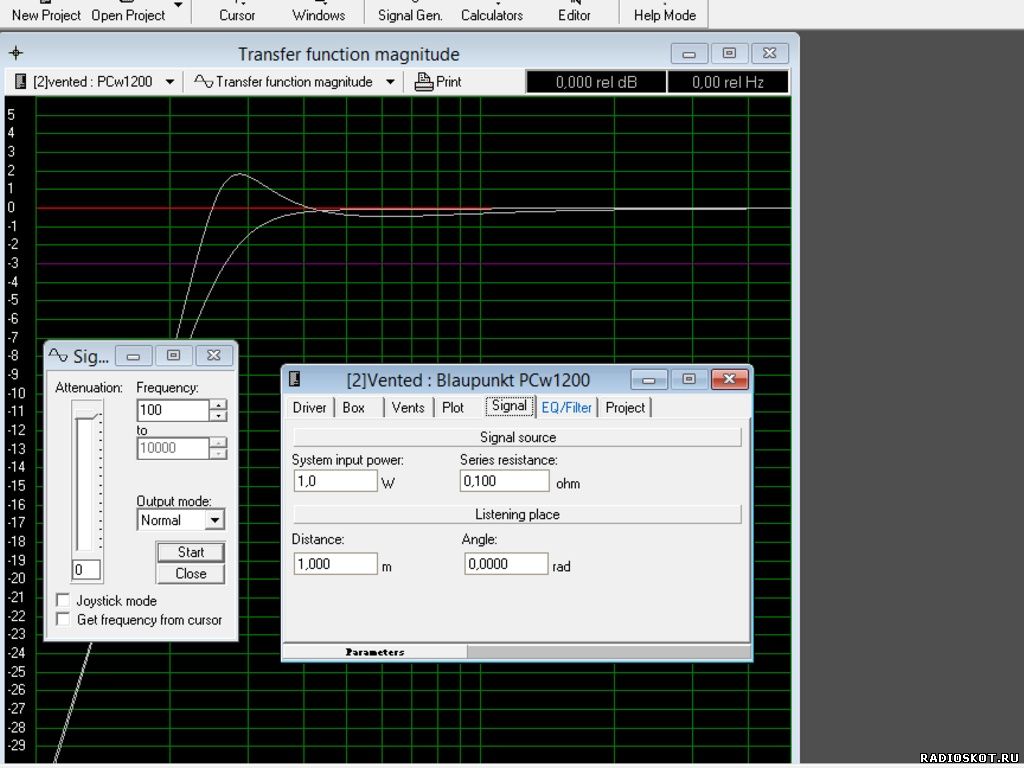The width and height of the screenshot is (1024, 768).
Task: Click the waveform icon beside Transfer function magnitude
Action: point(204,82)
